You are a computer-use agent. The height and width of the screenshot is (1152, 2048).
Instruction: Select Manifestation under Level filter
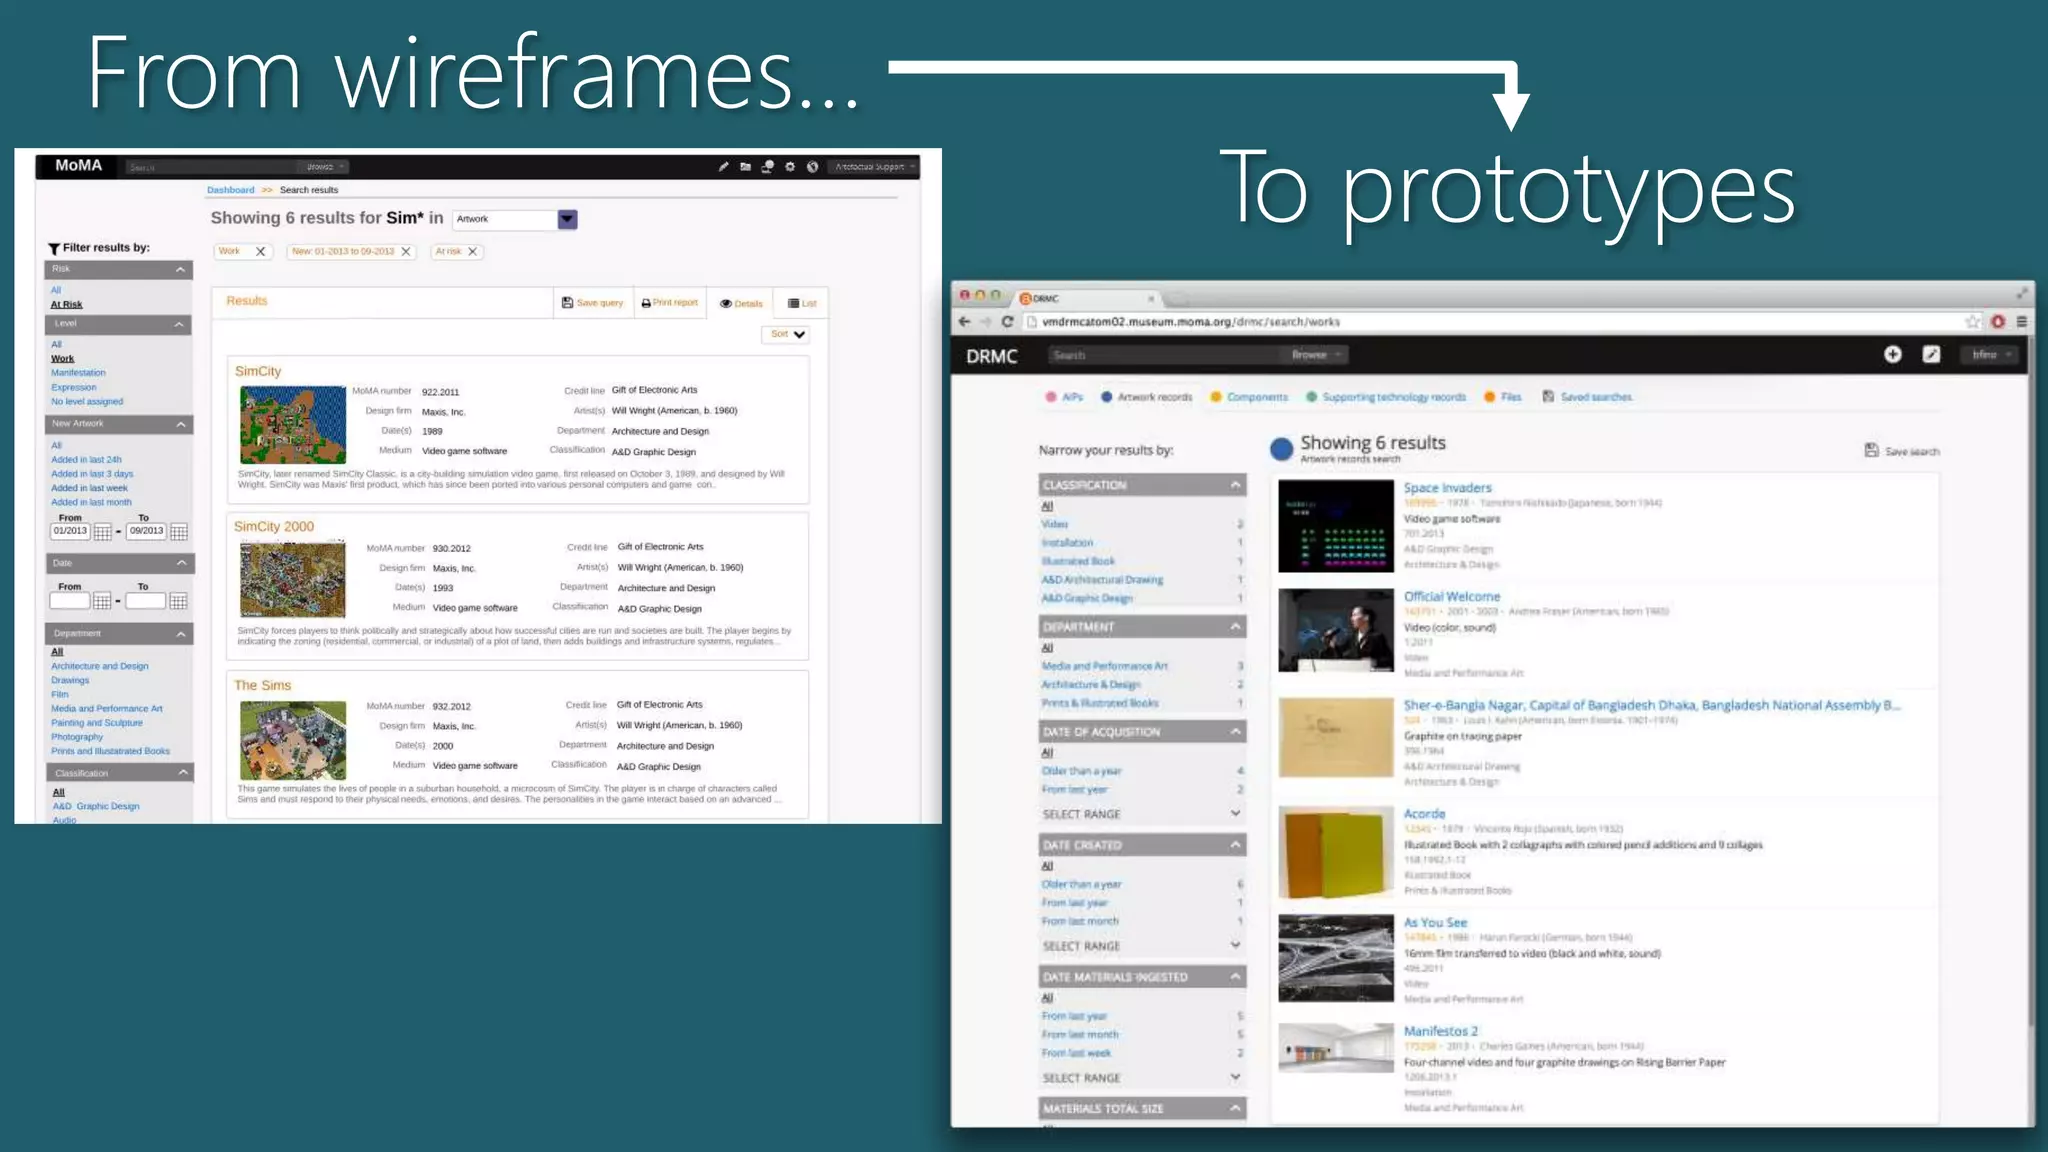(x=78, y=373)
